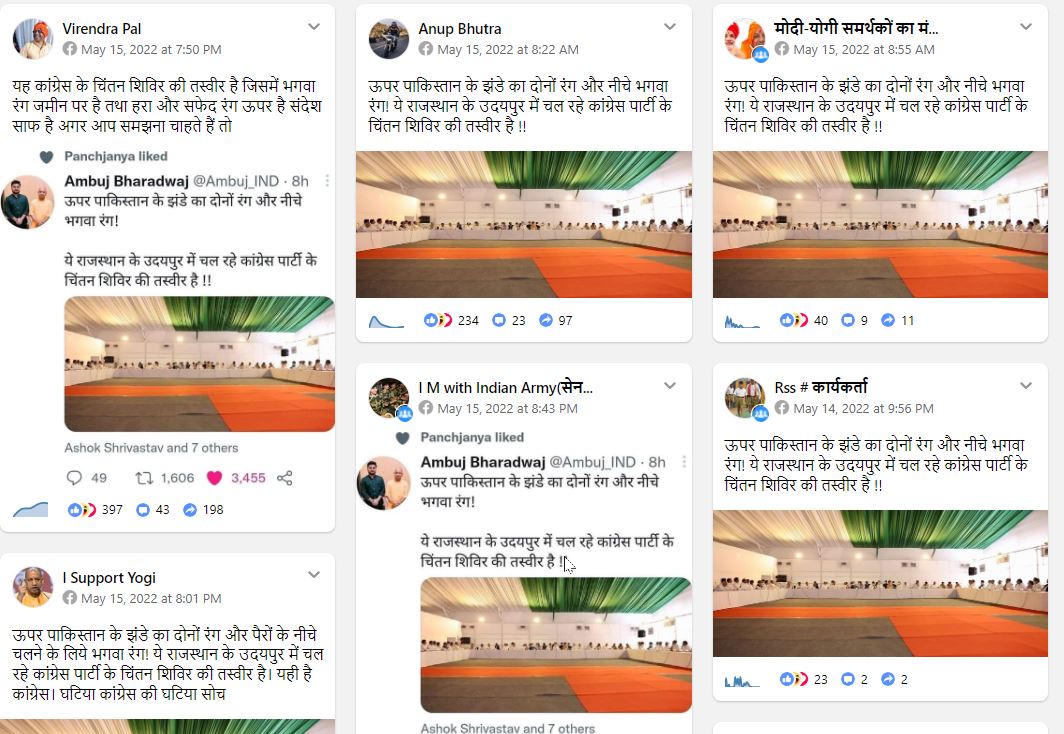Click the retweet icon showing 1,606

coord(144,478)
